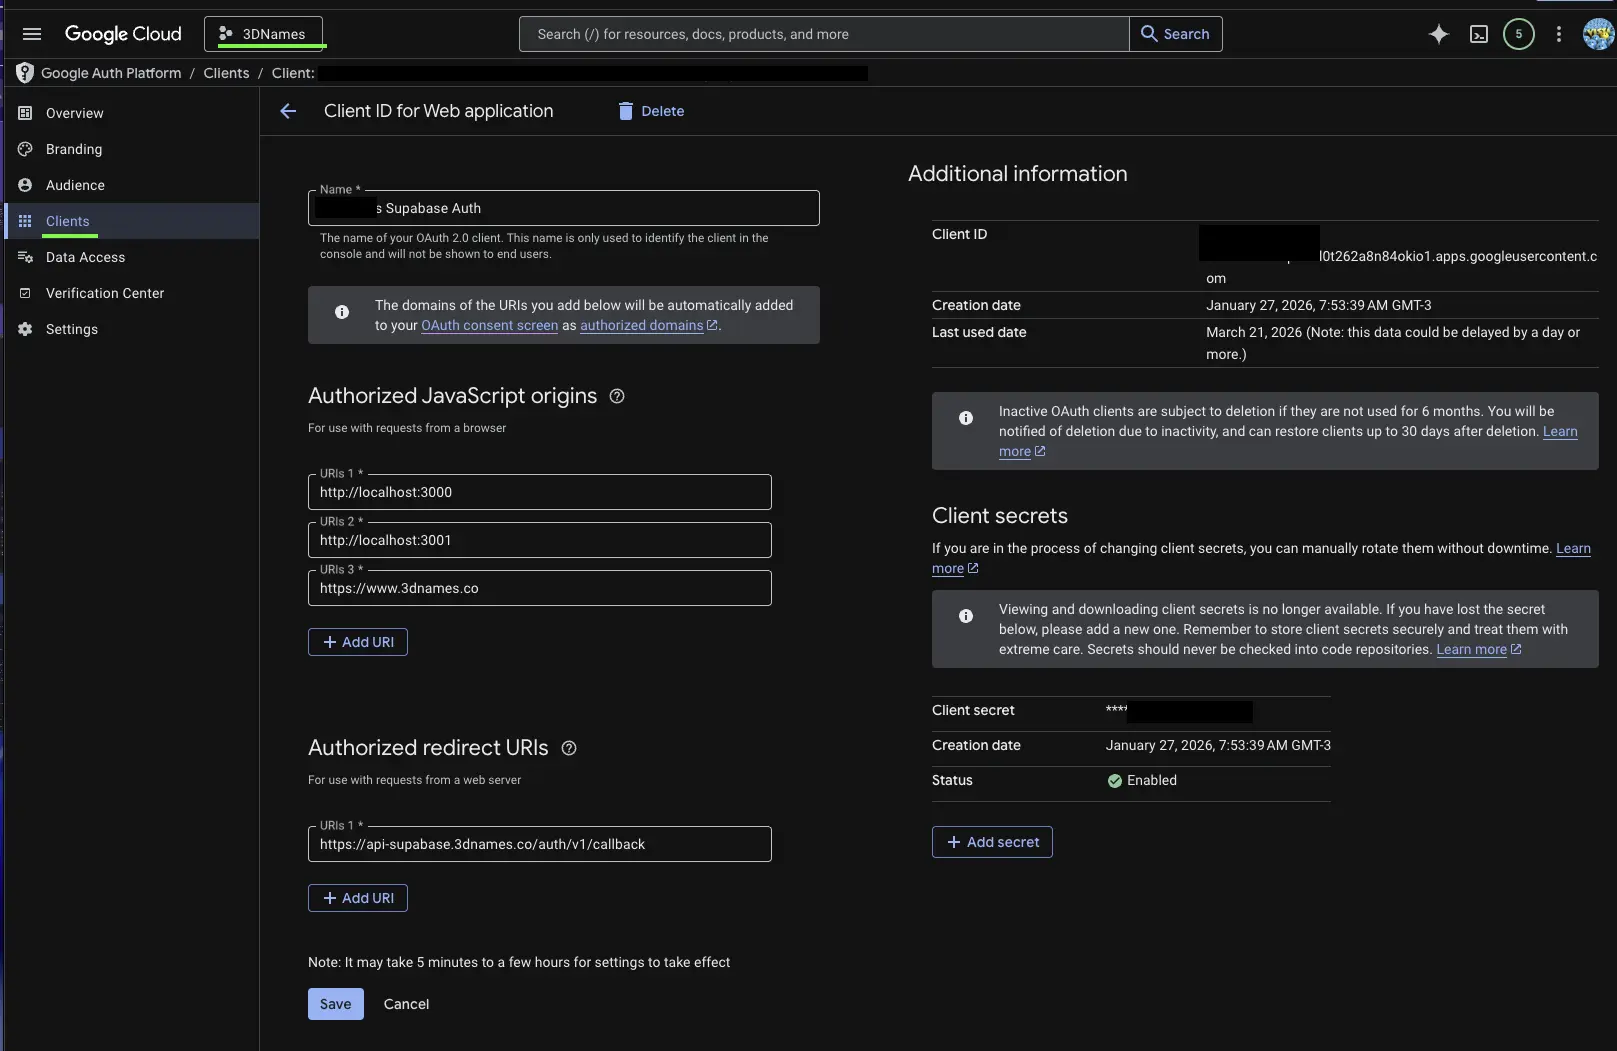1617x1051 pixels.
Task: Click the Client ID value text
Action: click(1401, 256)
